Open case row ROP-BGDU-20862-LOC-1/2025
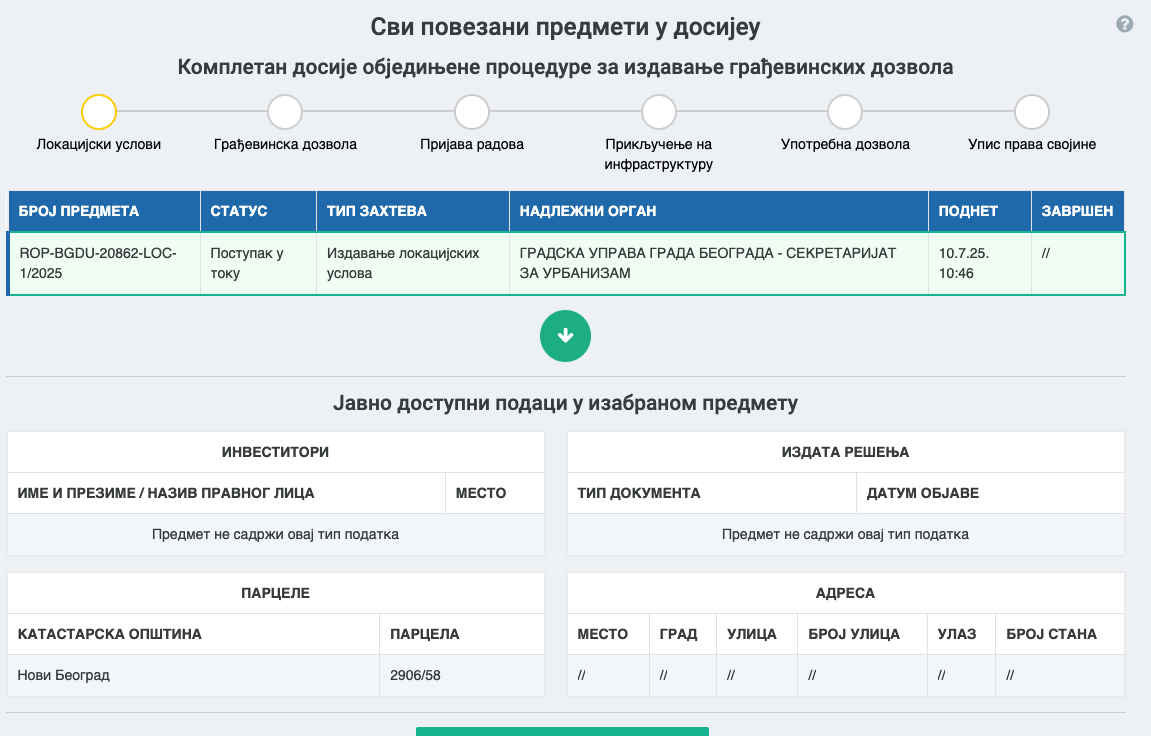Image resolution: width=1151 pixels, height=736 pixels. point(98,263)
